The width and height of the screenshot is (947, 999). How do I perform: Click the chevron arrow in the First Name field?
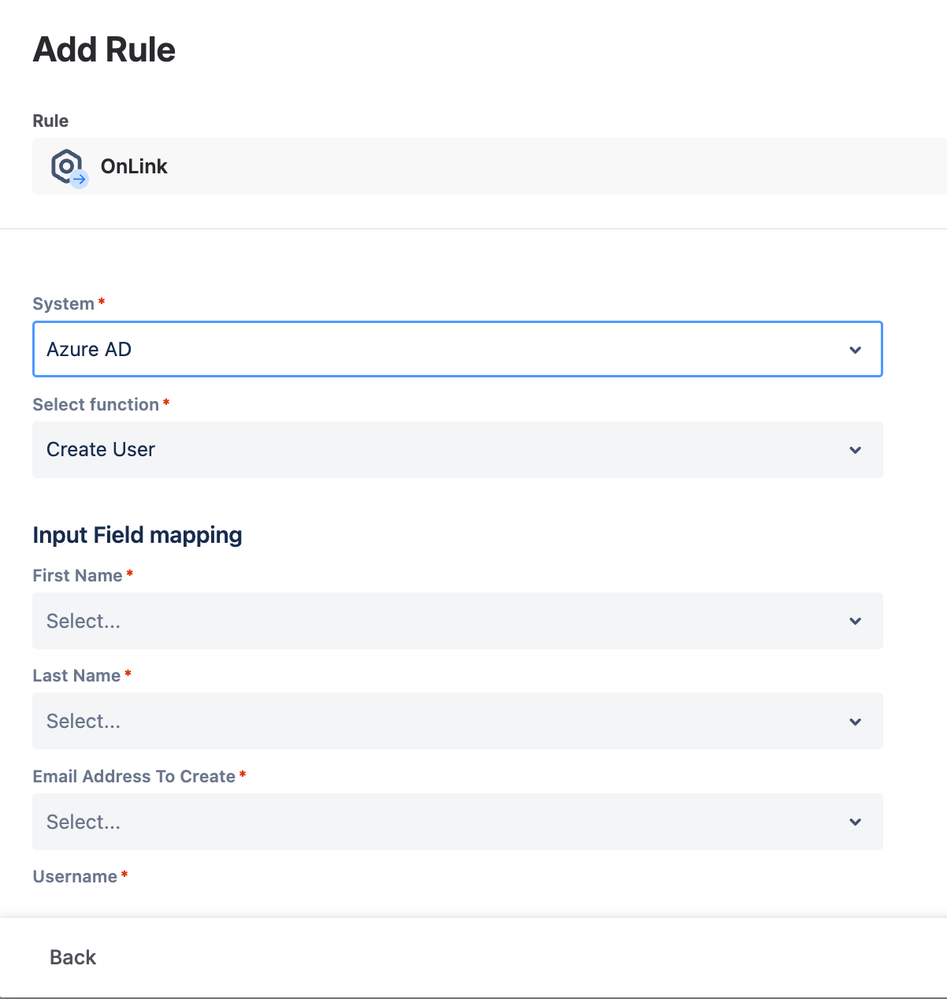tap(855, 621)
